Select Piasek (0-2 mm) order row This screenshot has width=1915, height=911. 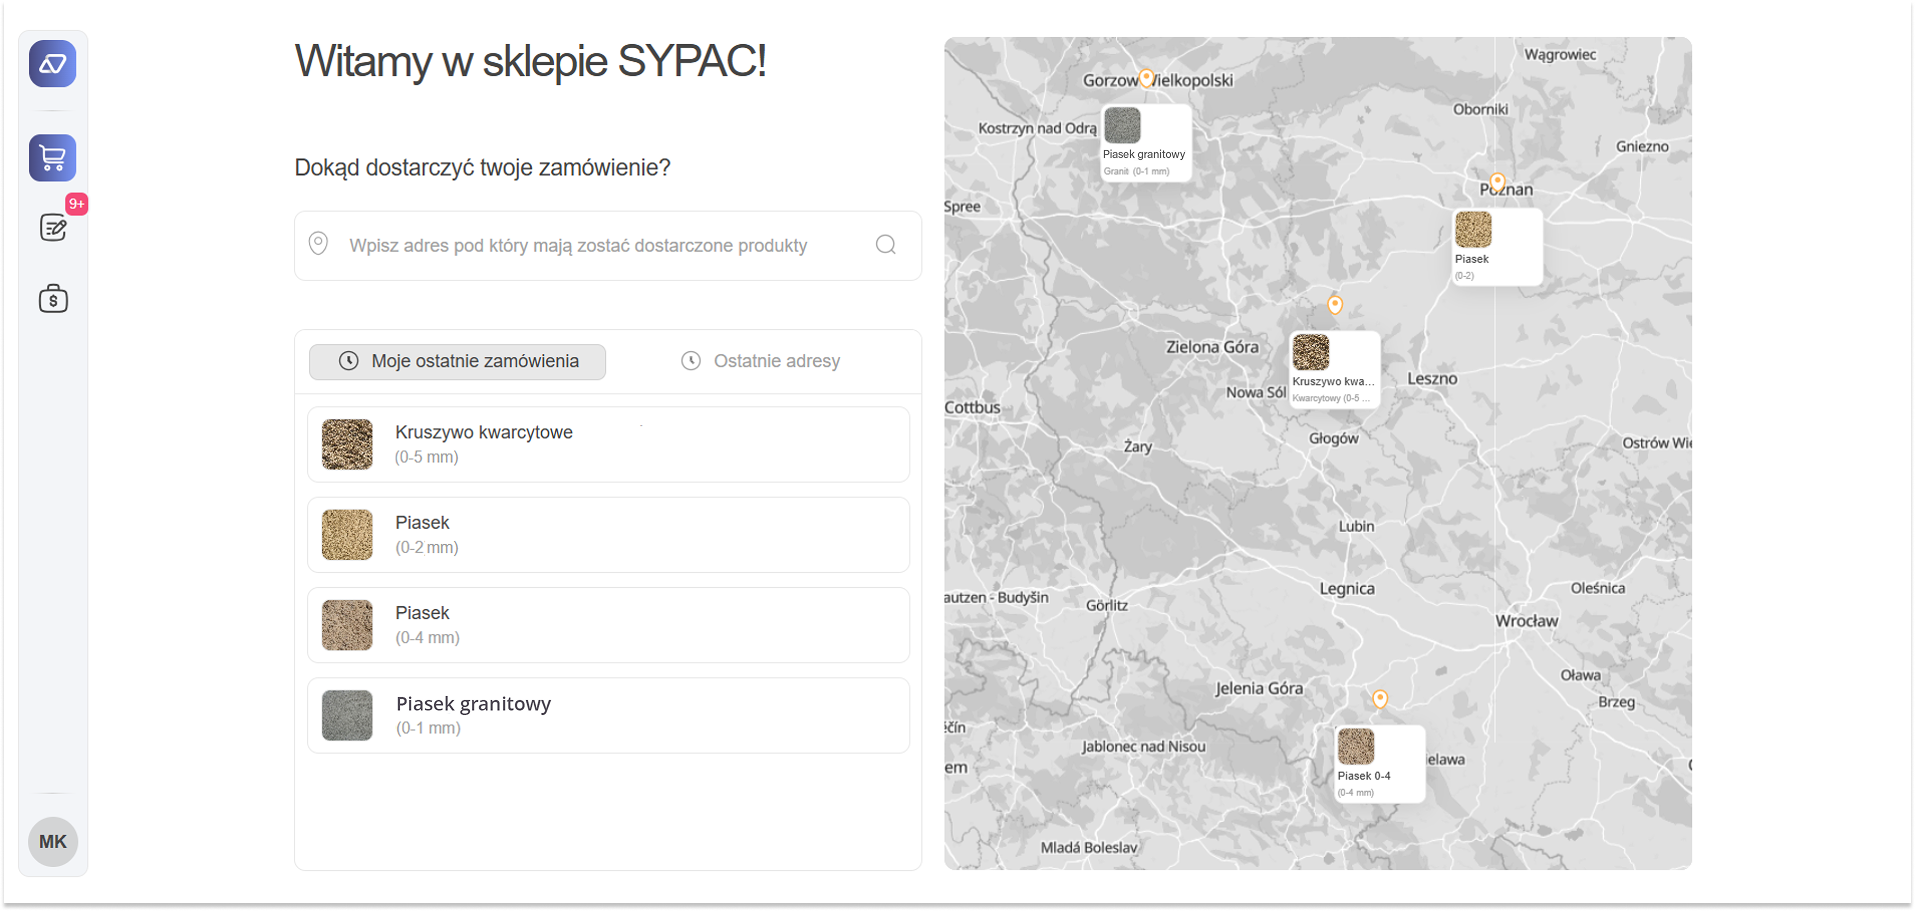point(608,535)
